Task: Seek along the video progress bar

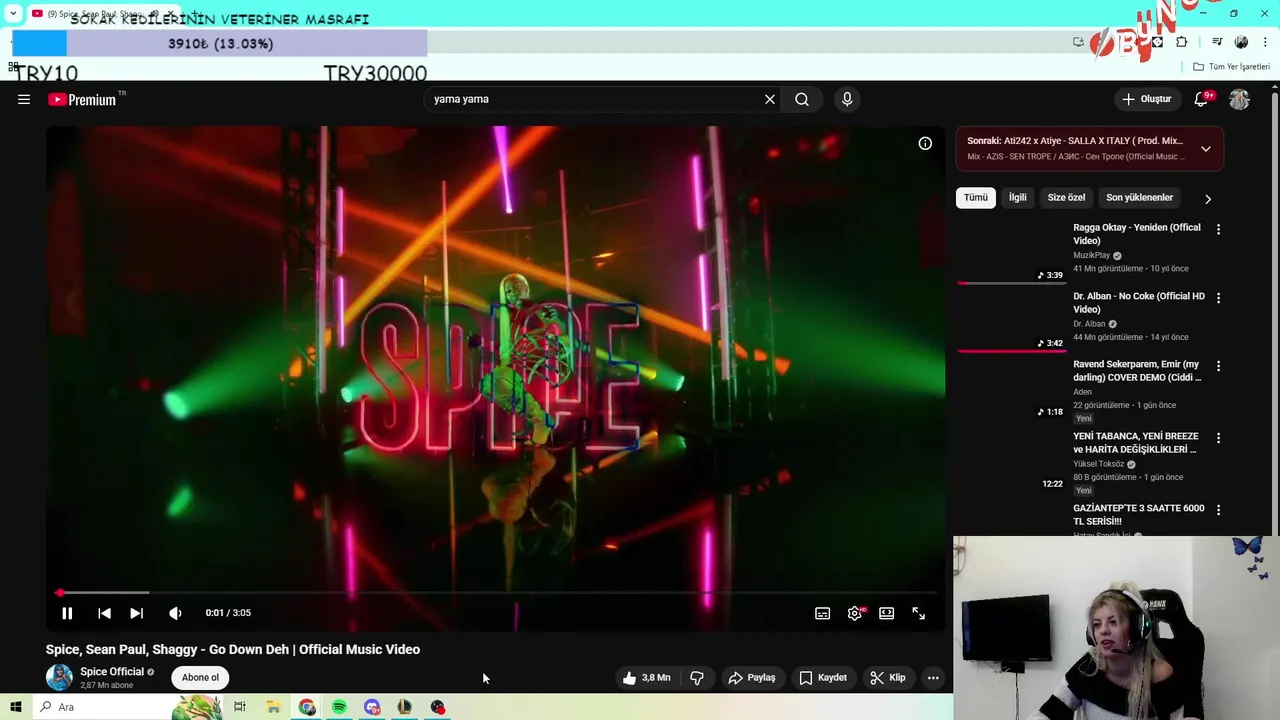Action: (495, 593)
